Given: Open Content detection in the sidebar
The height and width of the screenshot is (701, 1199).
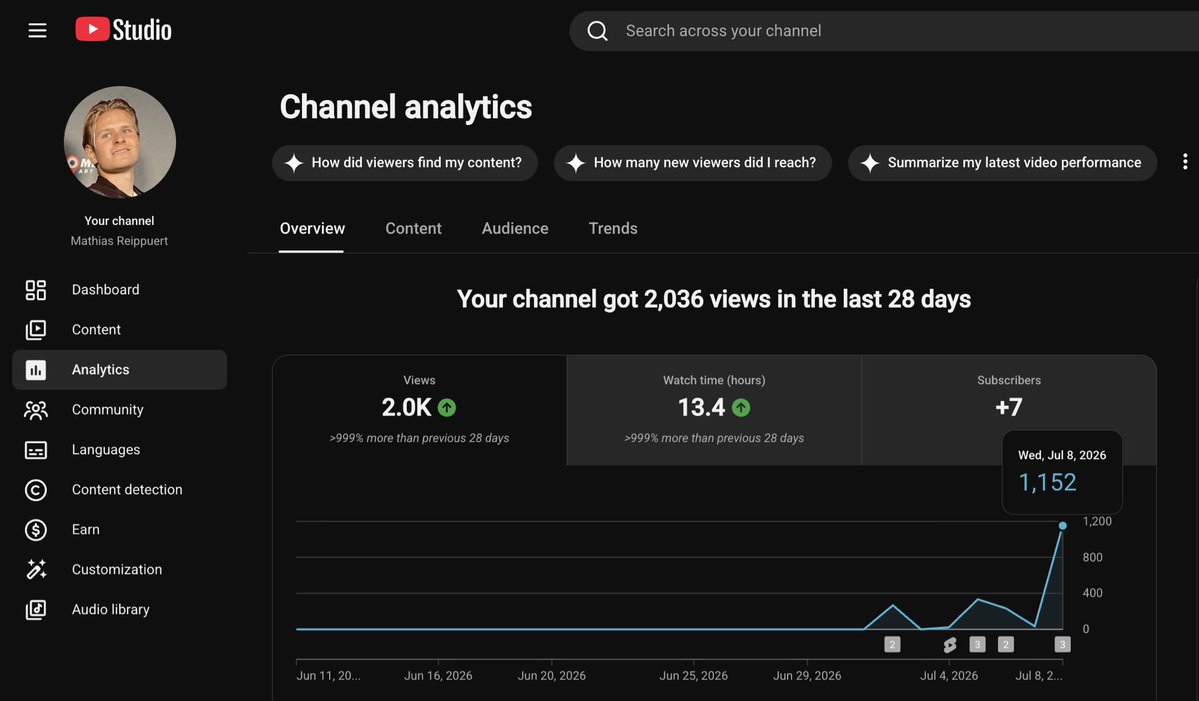Looking at the screenshot, I should pyautogui.click(x=119, y=490).
